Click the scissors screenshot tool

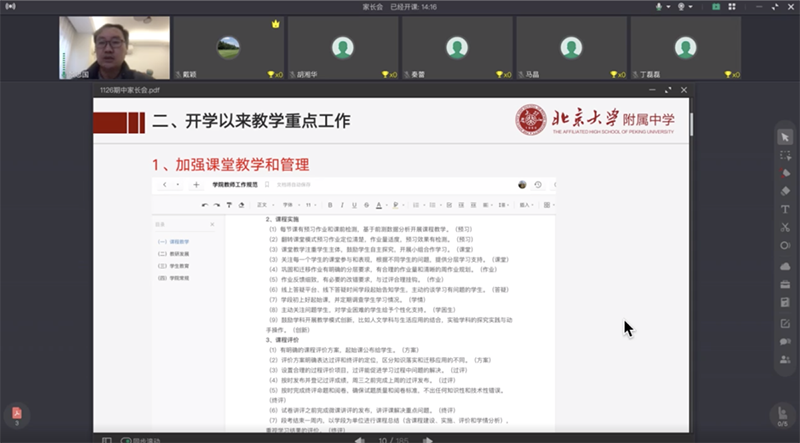coord(785,227)
